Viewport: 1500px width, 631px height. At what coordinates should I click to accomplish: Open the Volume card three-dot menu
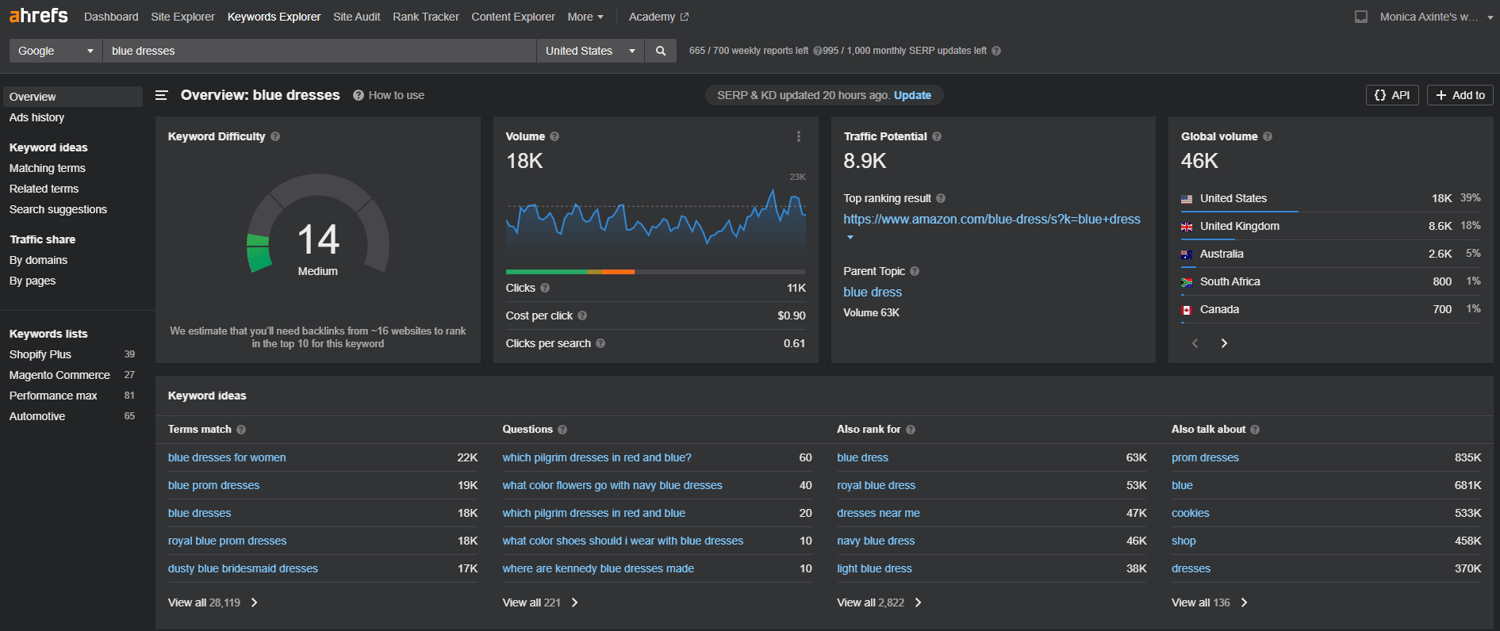(798, 137)
